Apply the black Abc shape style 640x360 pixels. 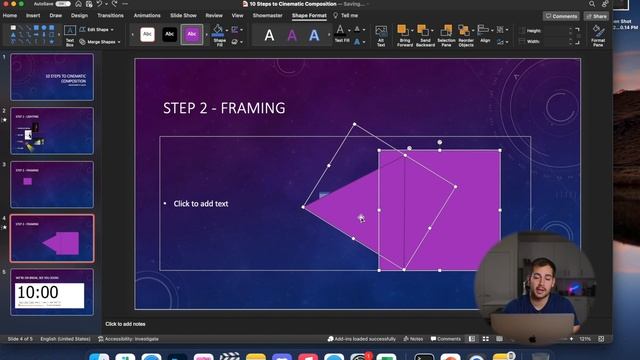[x=169, y=35]
